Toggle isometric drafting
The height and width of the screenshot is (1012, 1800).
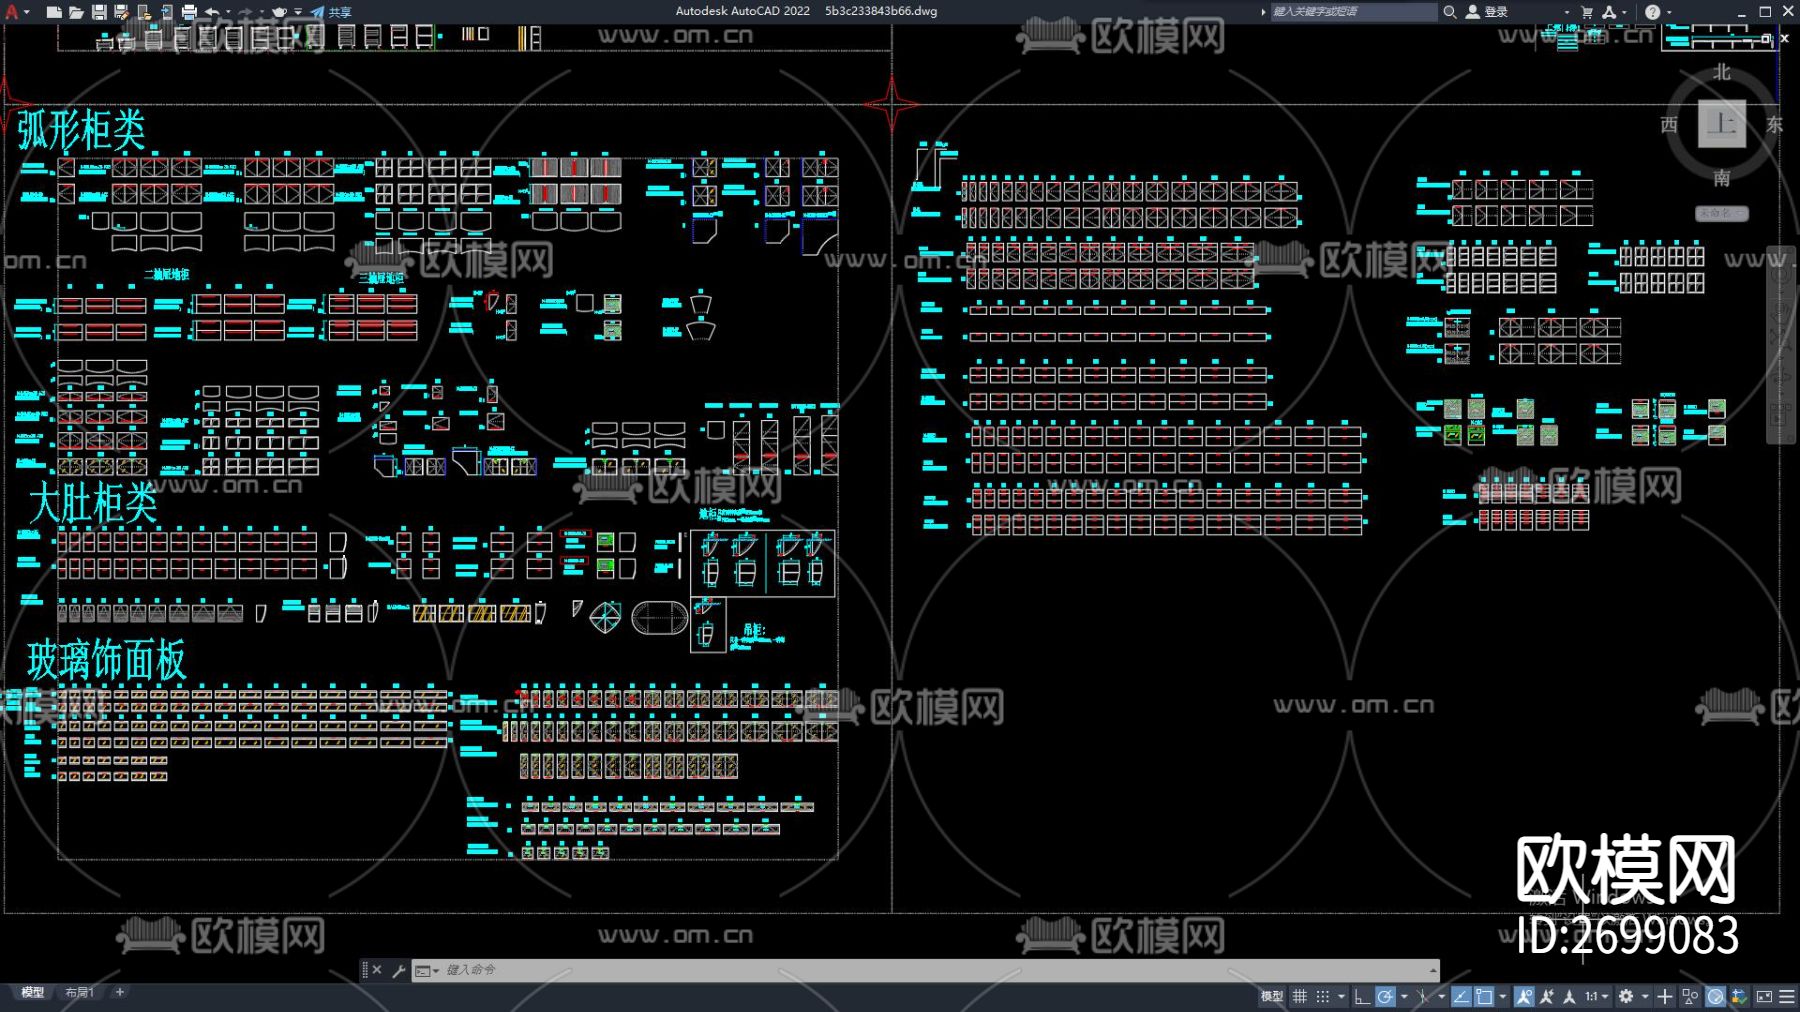coord(1423,996)
